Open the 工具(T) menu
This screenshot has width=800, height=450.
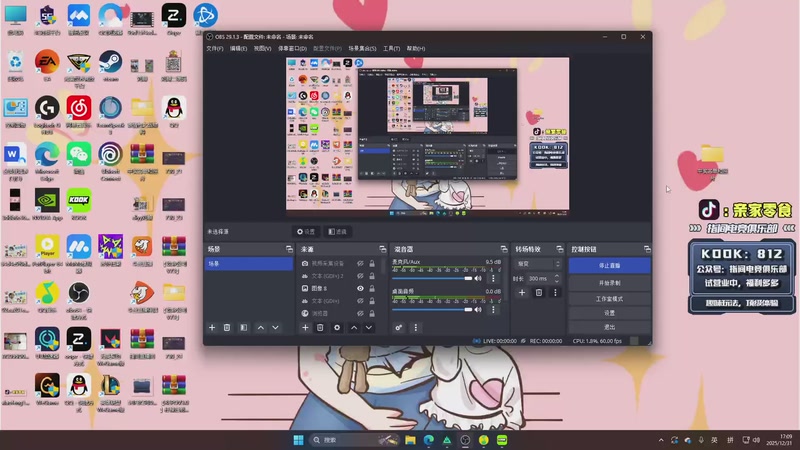(x=391, y=48)
